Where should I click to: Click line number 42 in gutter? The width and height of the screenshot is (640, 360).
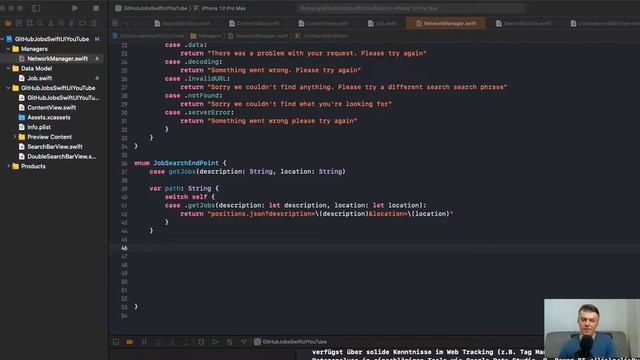click(x=124, y=214)
